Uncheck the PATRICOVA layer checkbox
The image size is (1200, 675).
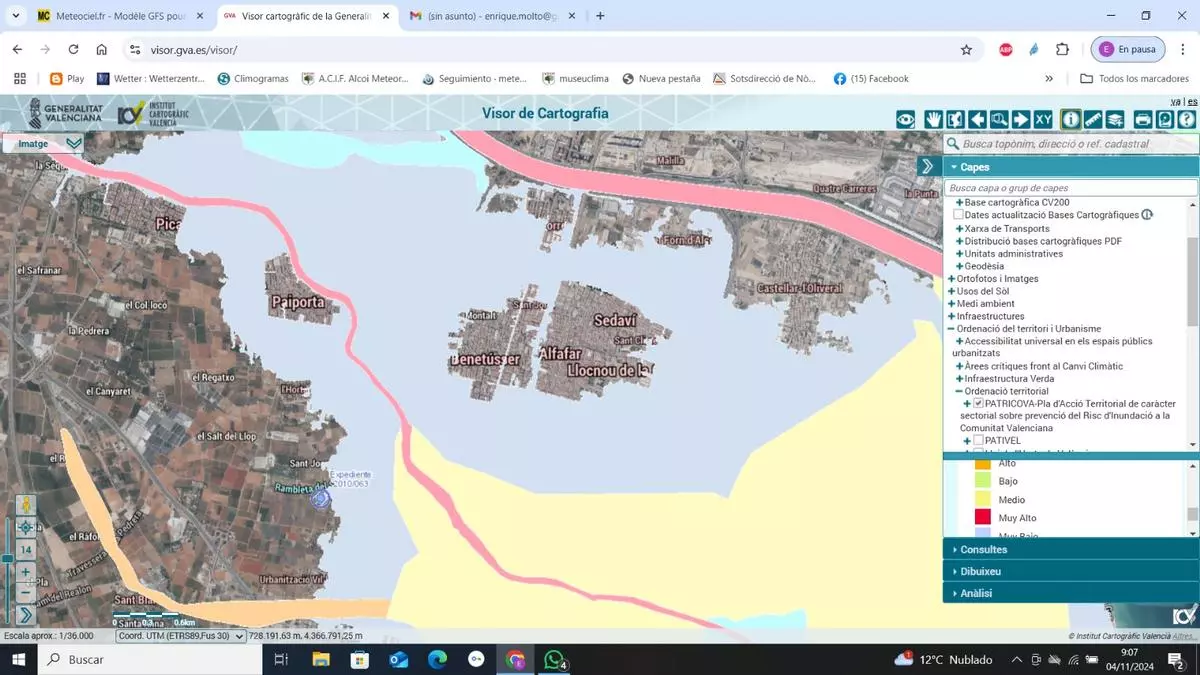(x=979, y=404)
